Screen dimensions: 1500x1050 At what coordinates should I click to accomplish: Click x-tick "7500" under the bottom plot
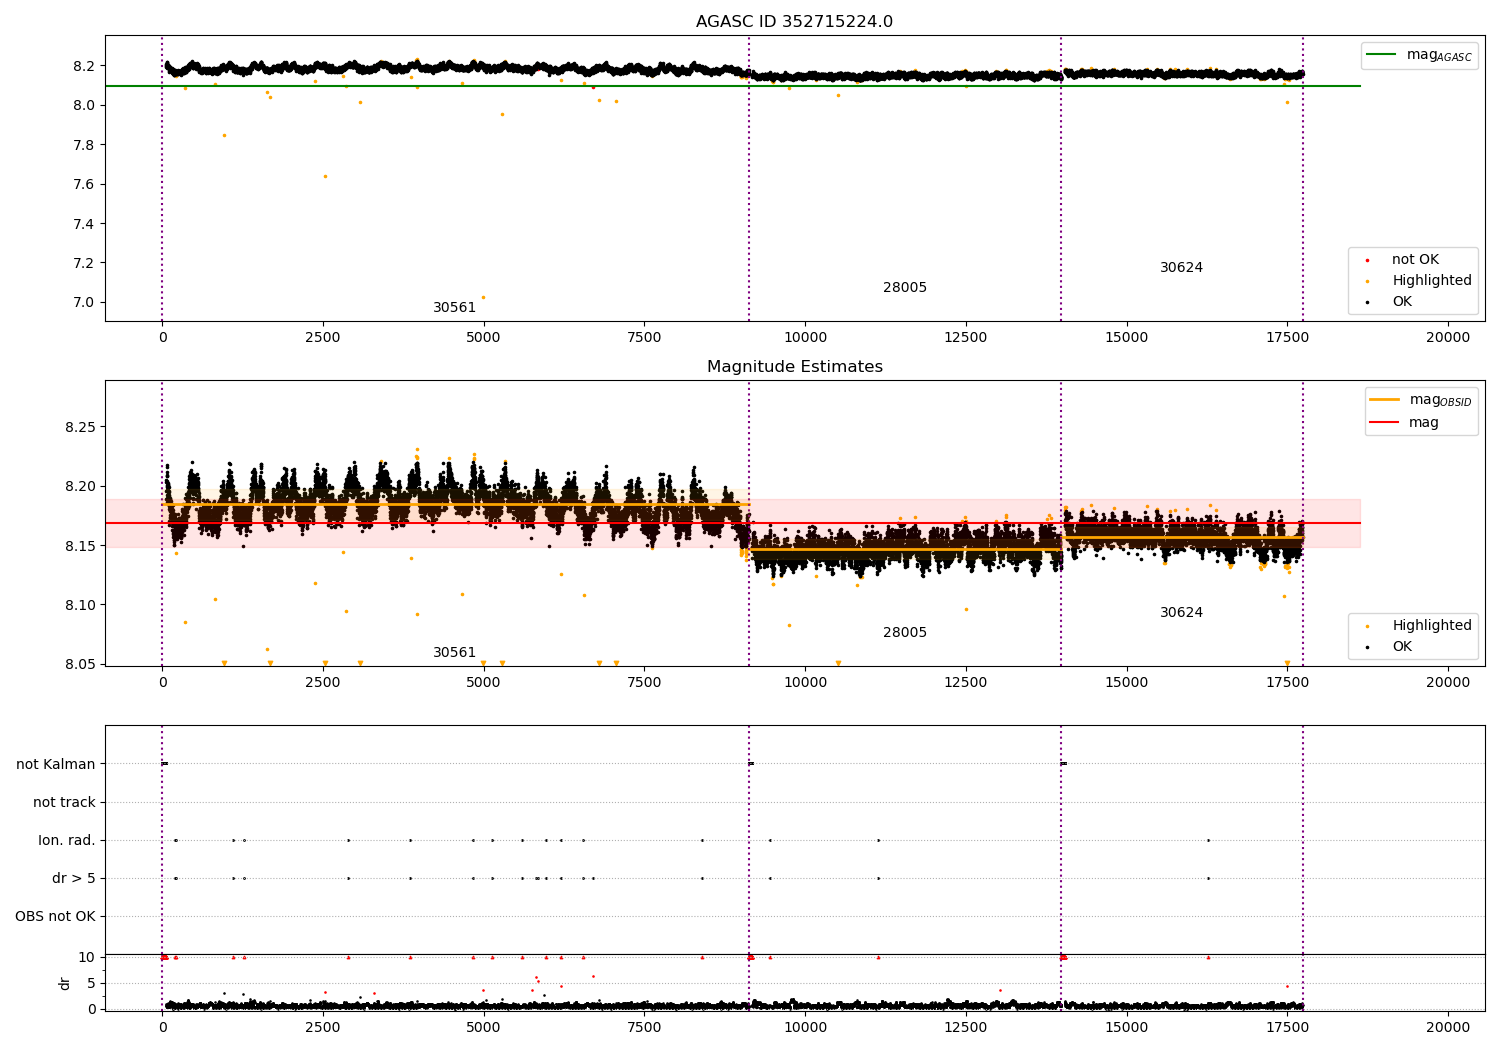644,1027
